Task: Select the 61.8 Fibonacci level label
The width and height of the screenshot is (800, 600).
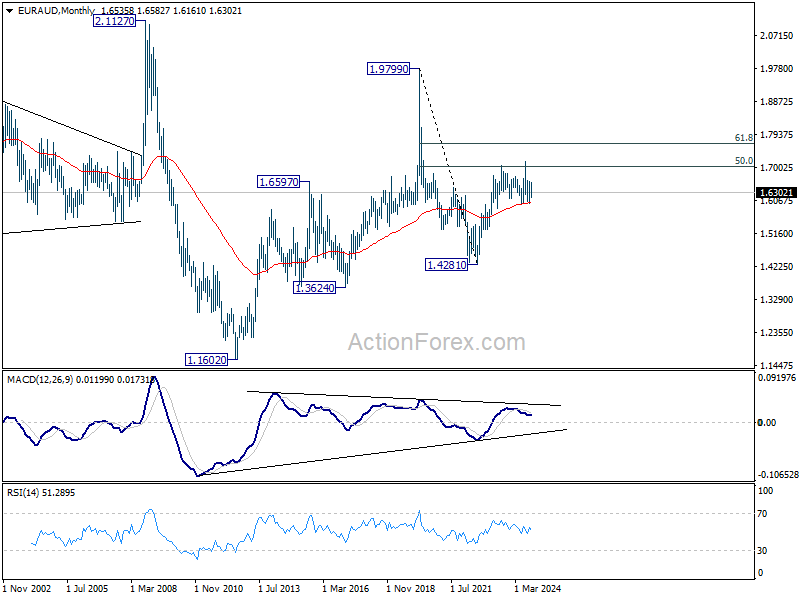Action: 743,138
